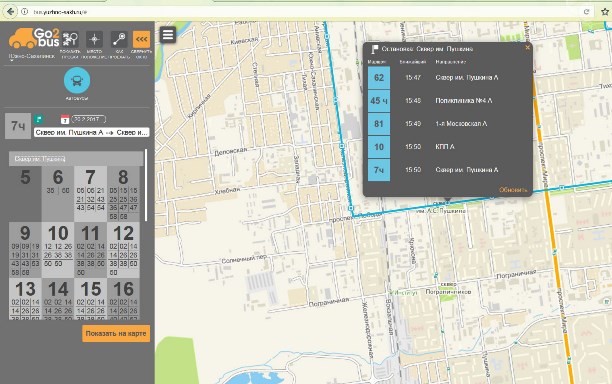Viewport: 612px width, 384px height.
Task: Click the green direction flag icon
Action: coord(38,119)
